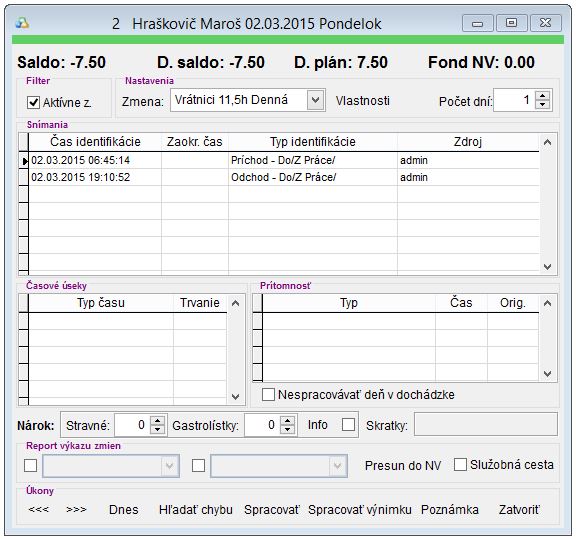Viewport: 576px width, 539px height.
Task: Click the Spracovať button
Action: 272,510
